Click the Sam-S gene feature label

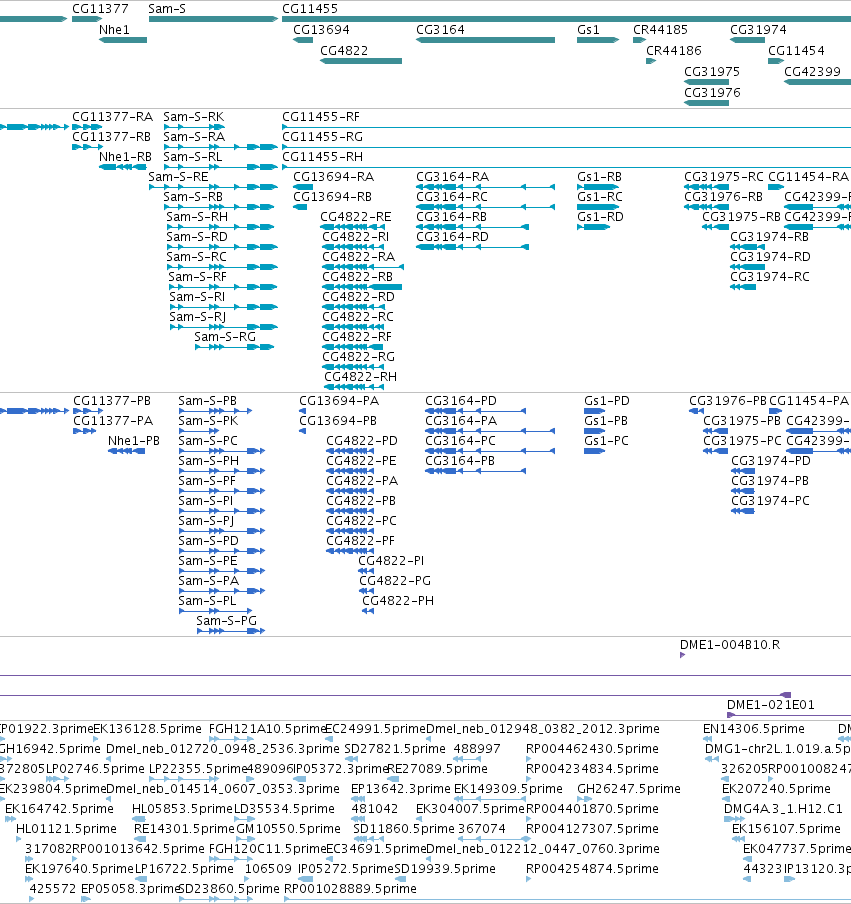tap(167, 9)
